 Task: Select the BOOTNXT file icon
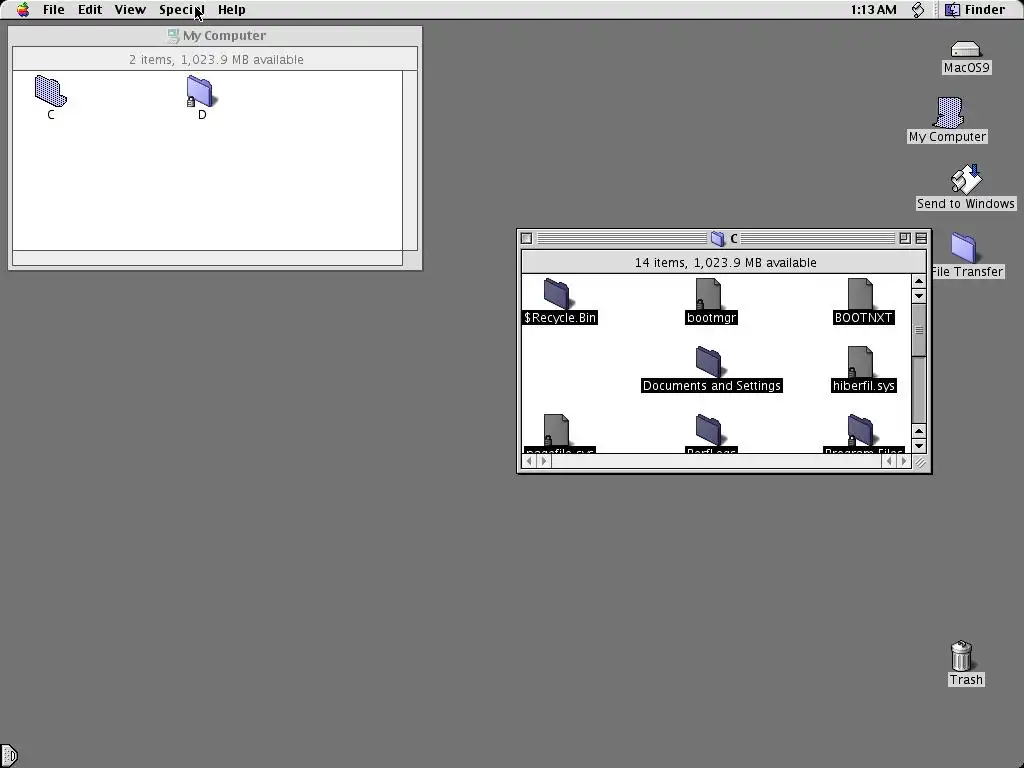860,294
